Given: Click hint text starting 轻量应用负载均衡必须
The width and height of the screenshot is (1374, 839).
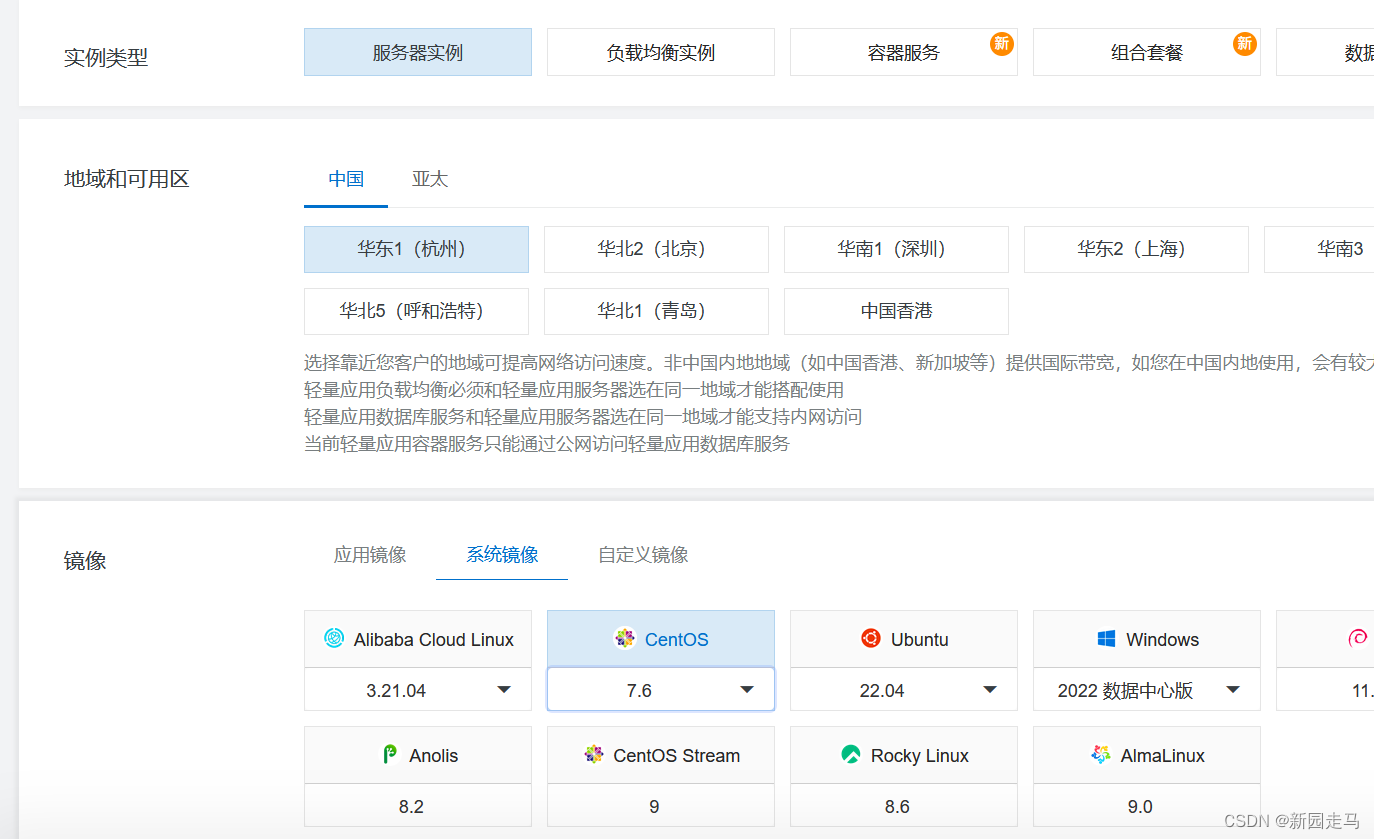Looking at the screenshot, I should (574, 390).
